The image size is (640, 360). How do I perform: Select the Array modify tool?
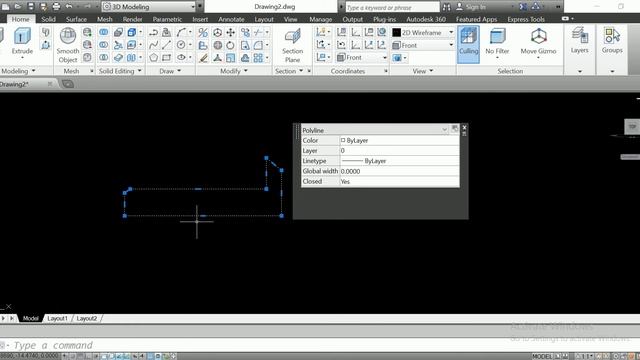(258, 58)
